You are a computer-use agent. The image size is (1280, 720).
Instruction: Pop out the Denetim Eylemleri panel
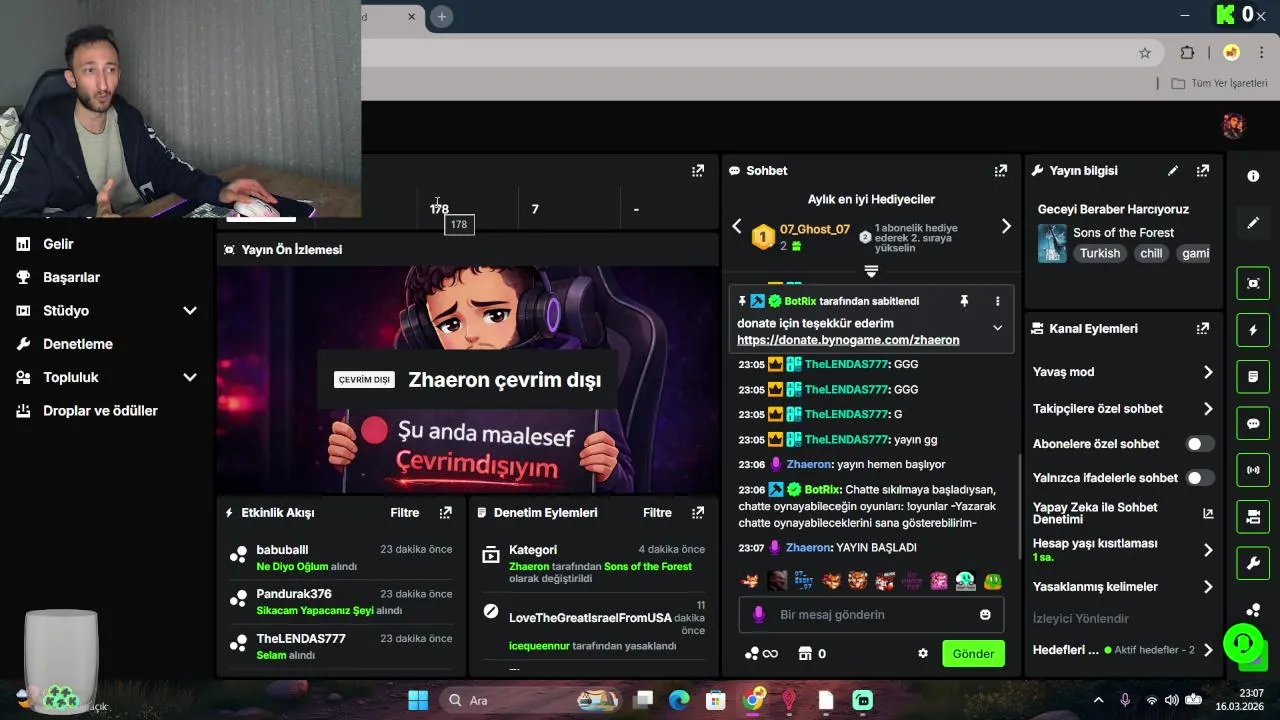click(698, 512)
